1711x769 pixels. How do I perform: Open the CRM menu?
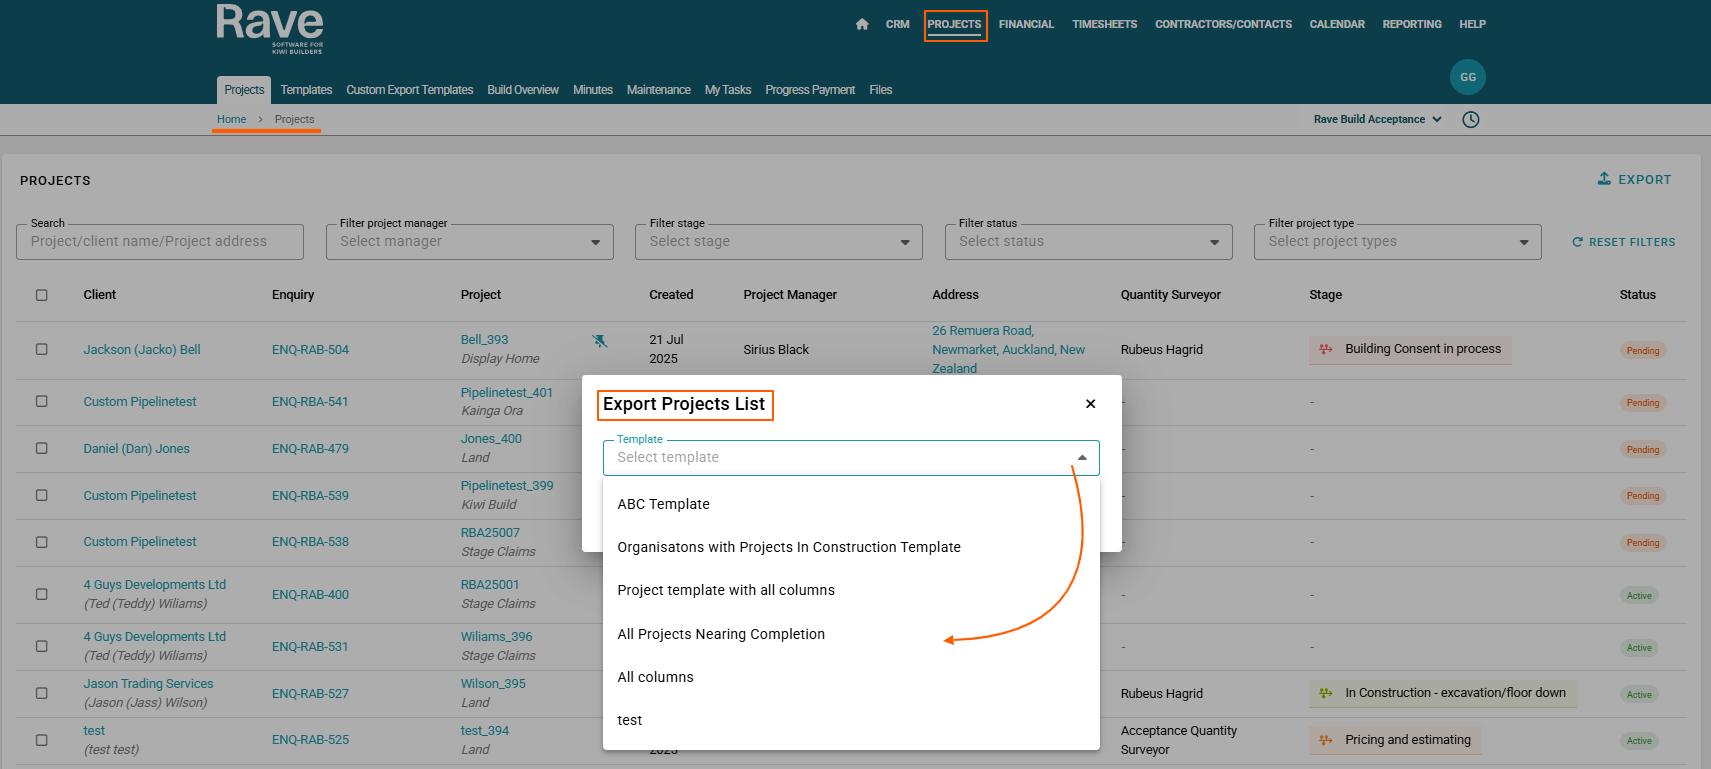[x=897, y=24]
